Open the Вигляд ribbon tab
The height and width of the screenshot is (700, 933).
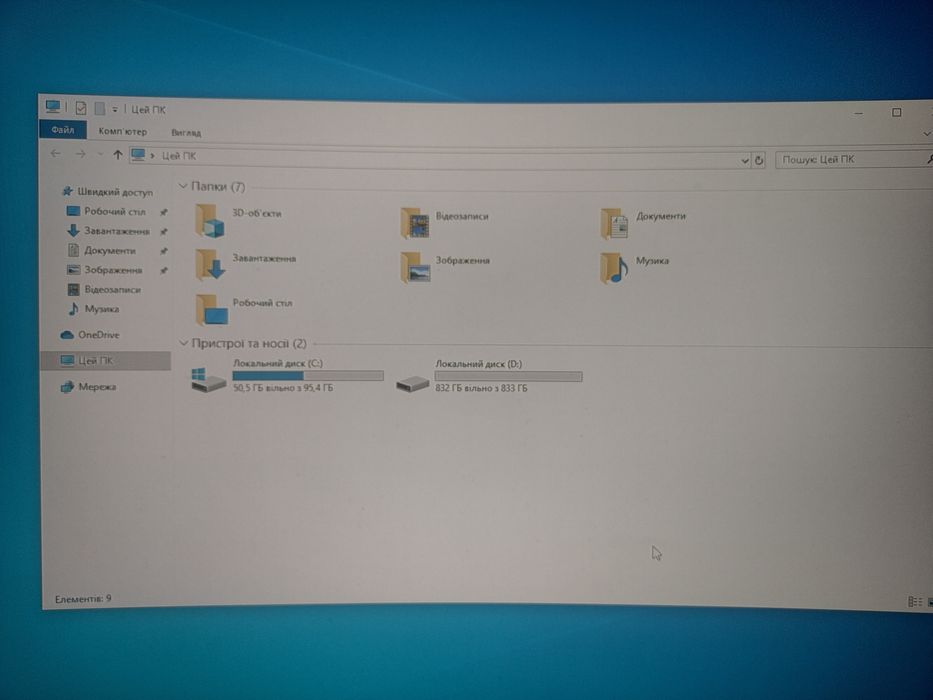(x=186, y=132)
